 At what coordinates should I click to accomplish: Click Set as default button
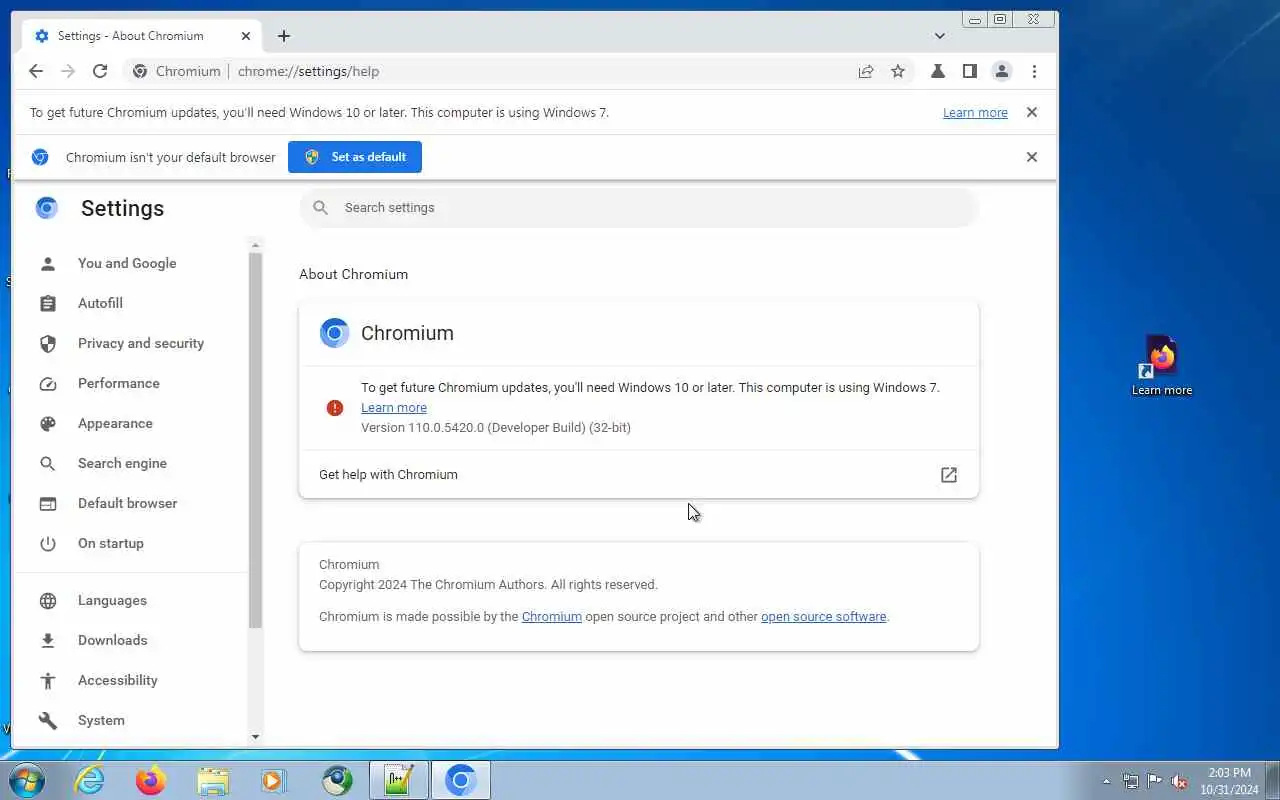click(x=355, y=157)
